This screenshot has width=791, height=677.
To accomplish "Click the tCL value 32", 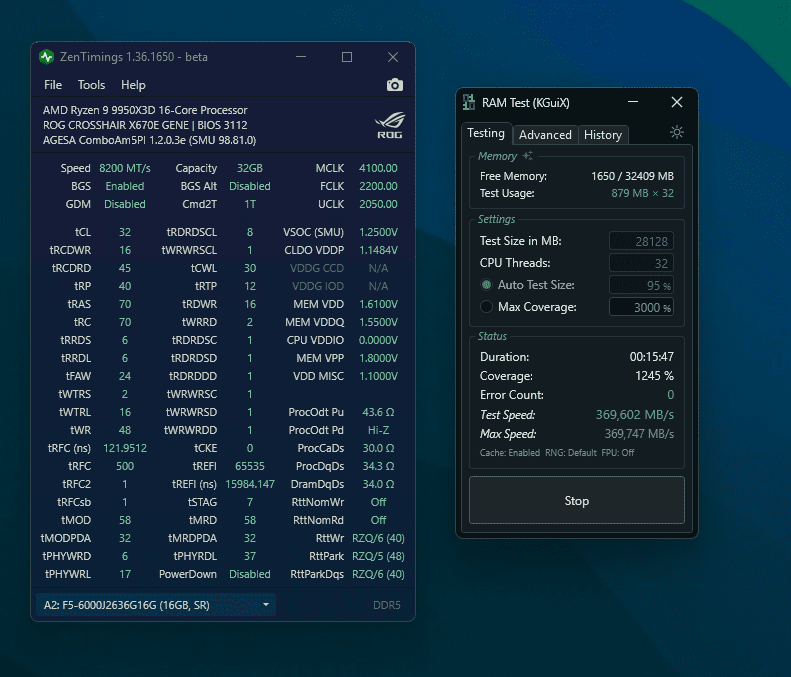I will tap(125, 232).
